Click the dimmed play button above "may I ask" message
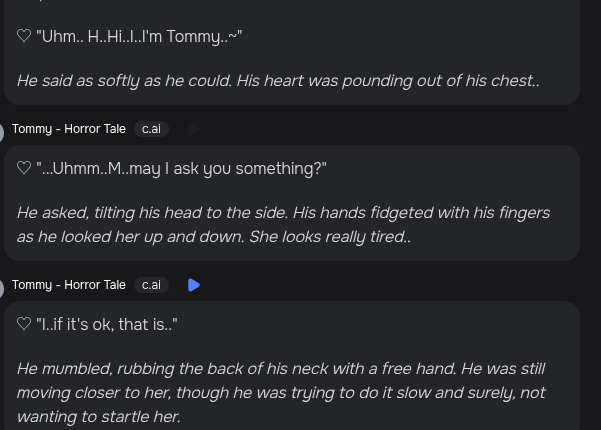Screen dimensions: 601x430 (194, 129)
